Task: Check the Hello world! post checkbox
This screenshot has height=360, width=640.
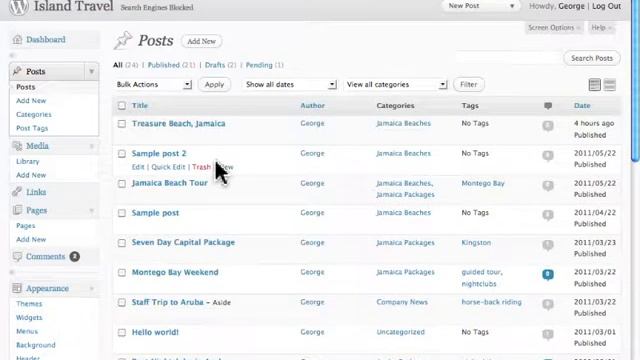Action: pos(122,333)
